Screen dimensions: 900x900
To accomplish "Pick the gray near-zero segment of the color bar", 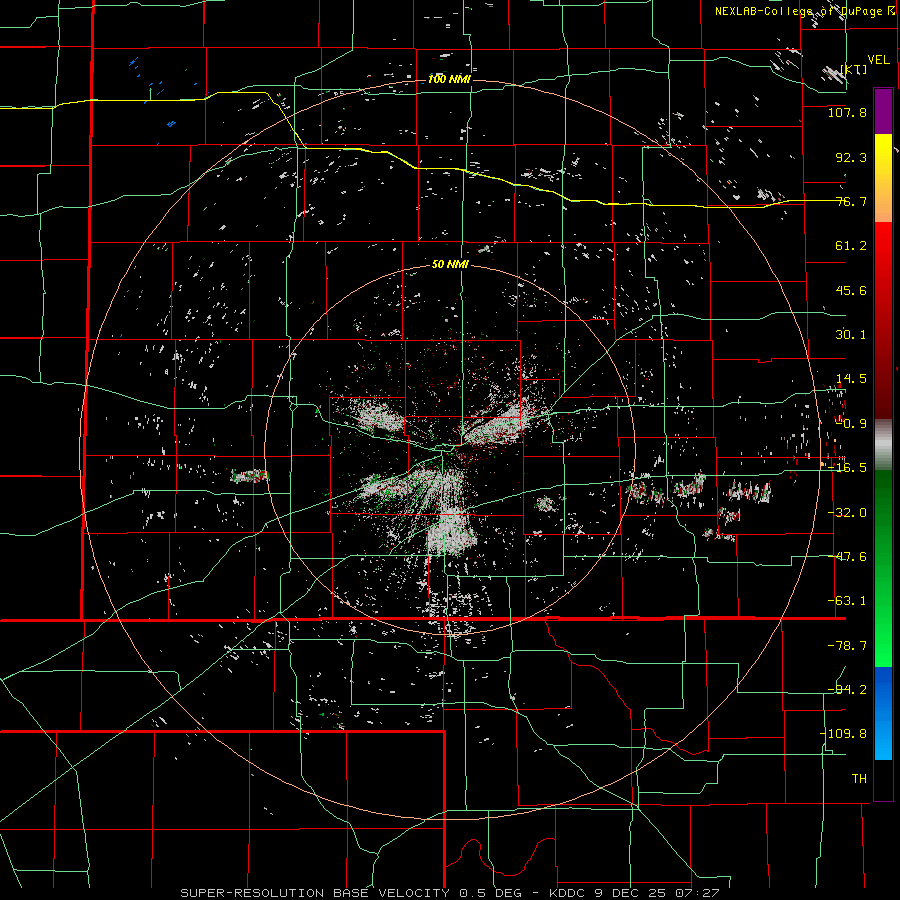I will [883, 444].
